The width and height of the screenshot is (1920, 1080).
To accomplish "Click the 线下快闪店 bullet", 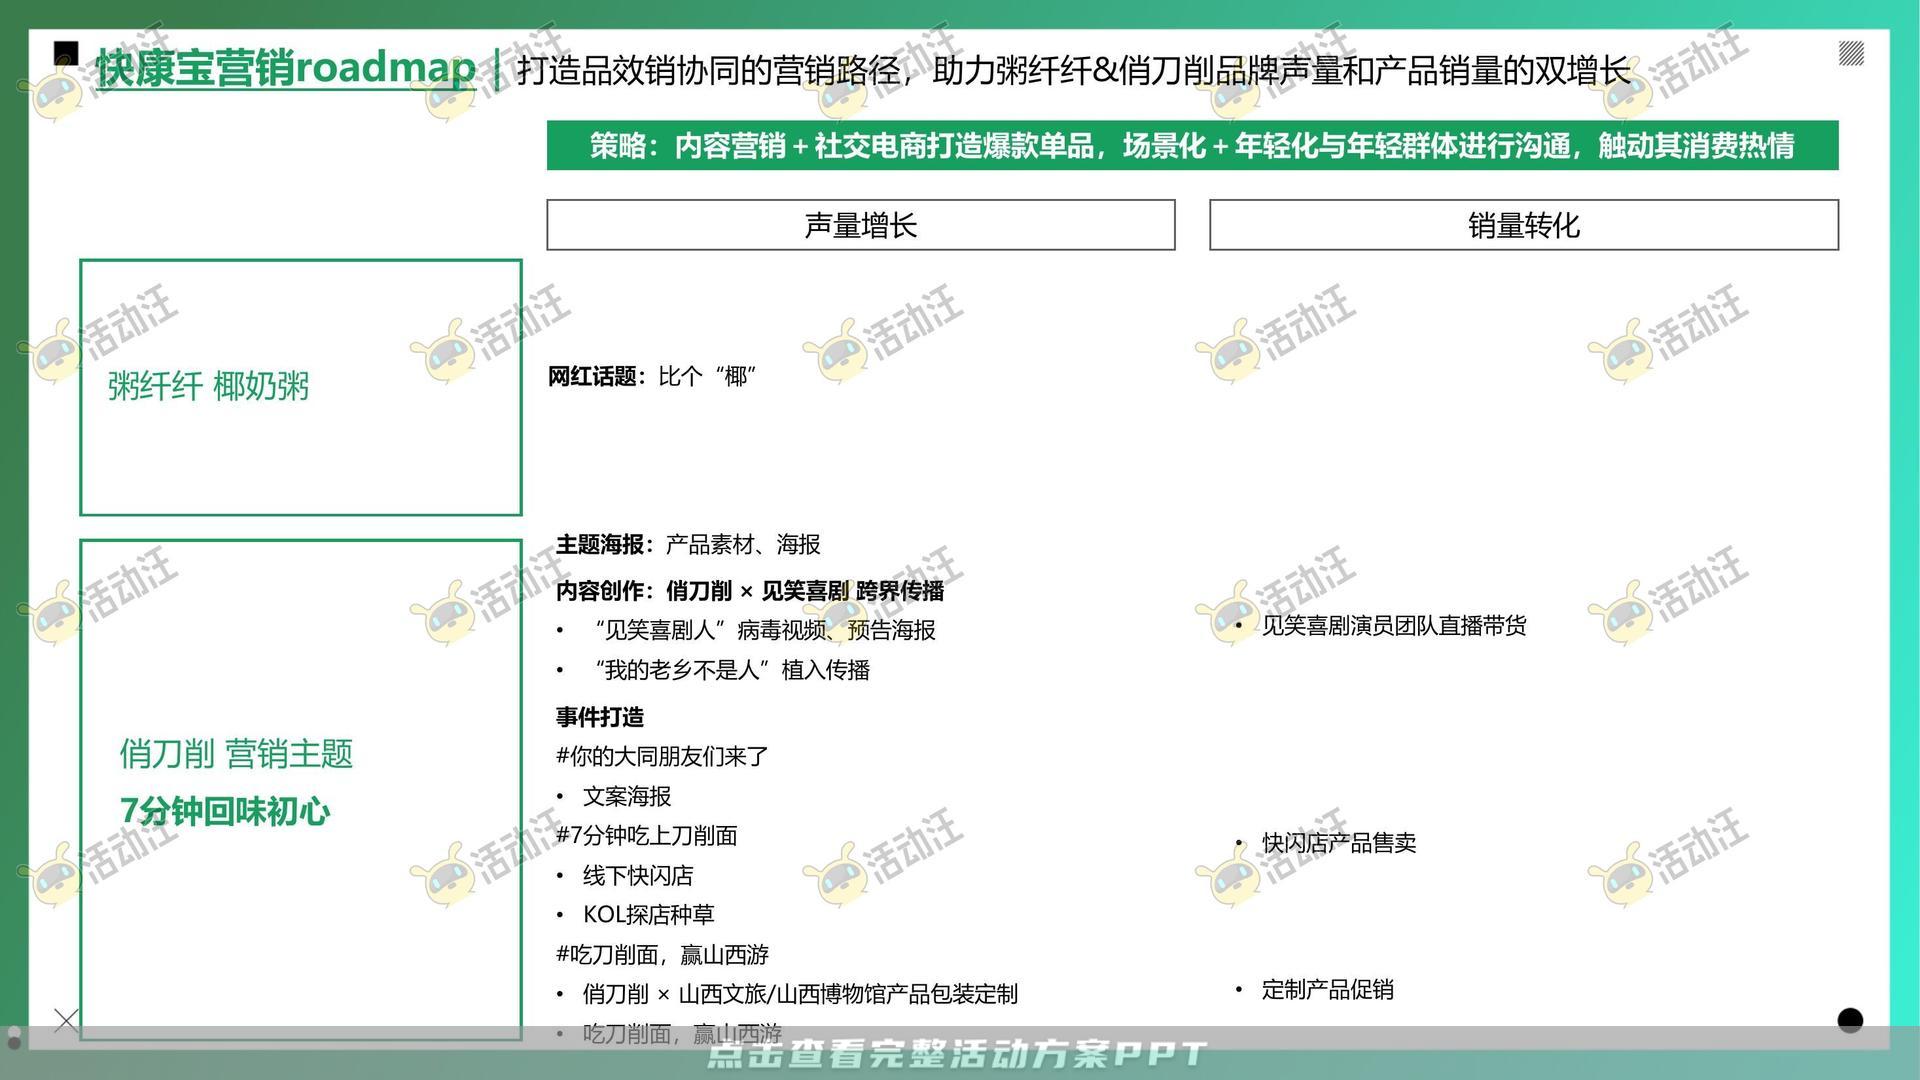I will 638,875.
